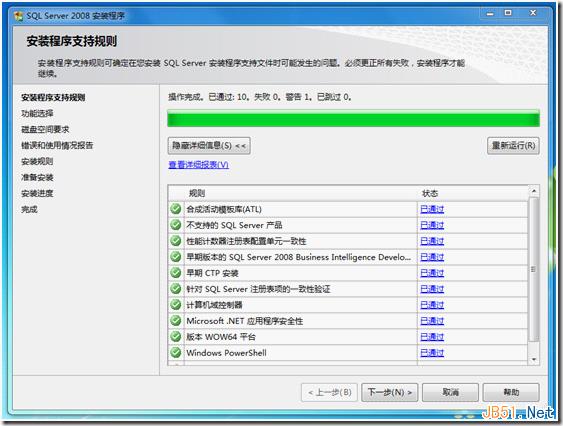Rerun checks with 重新运行(R) button
Screen dimensions: 563x426
coord(513,145)
